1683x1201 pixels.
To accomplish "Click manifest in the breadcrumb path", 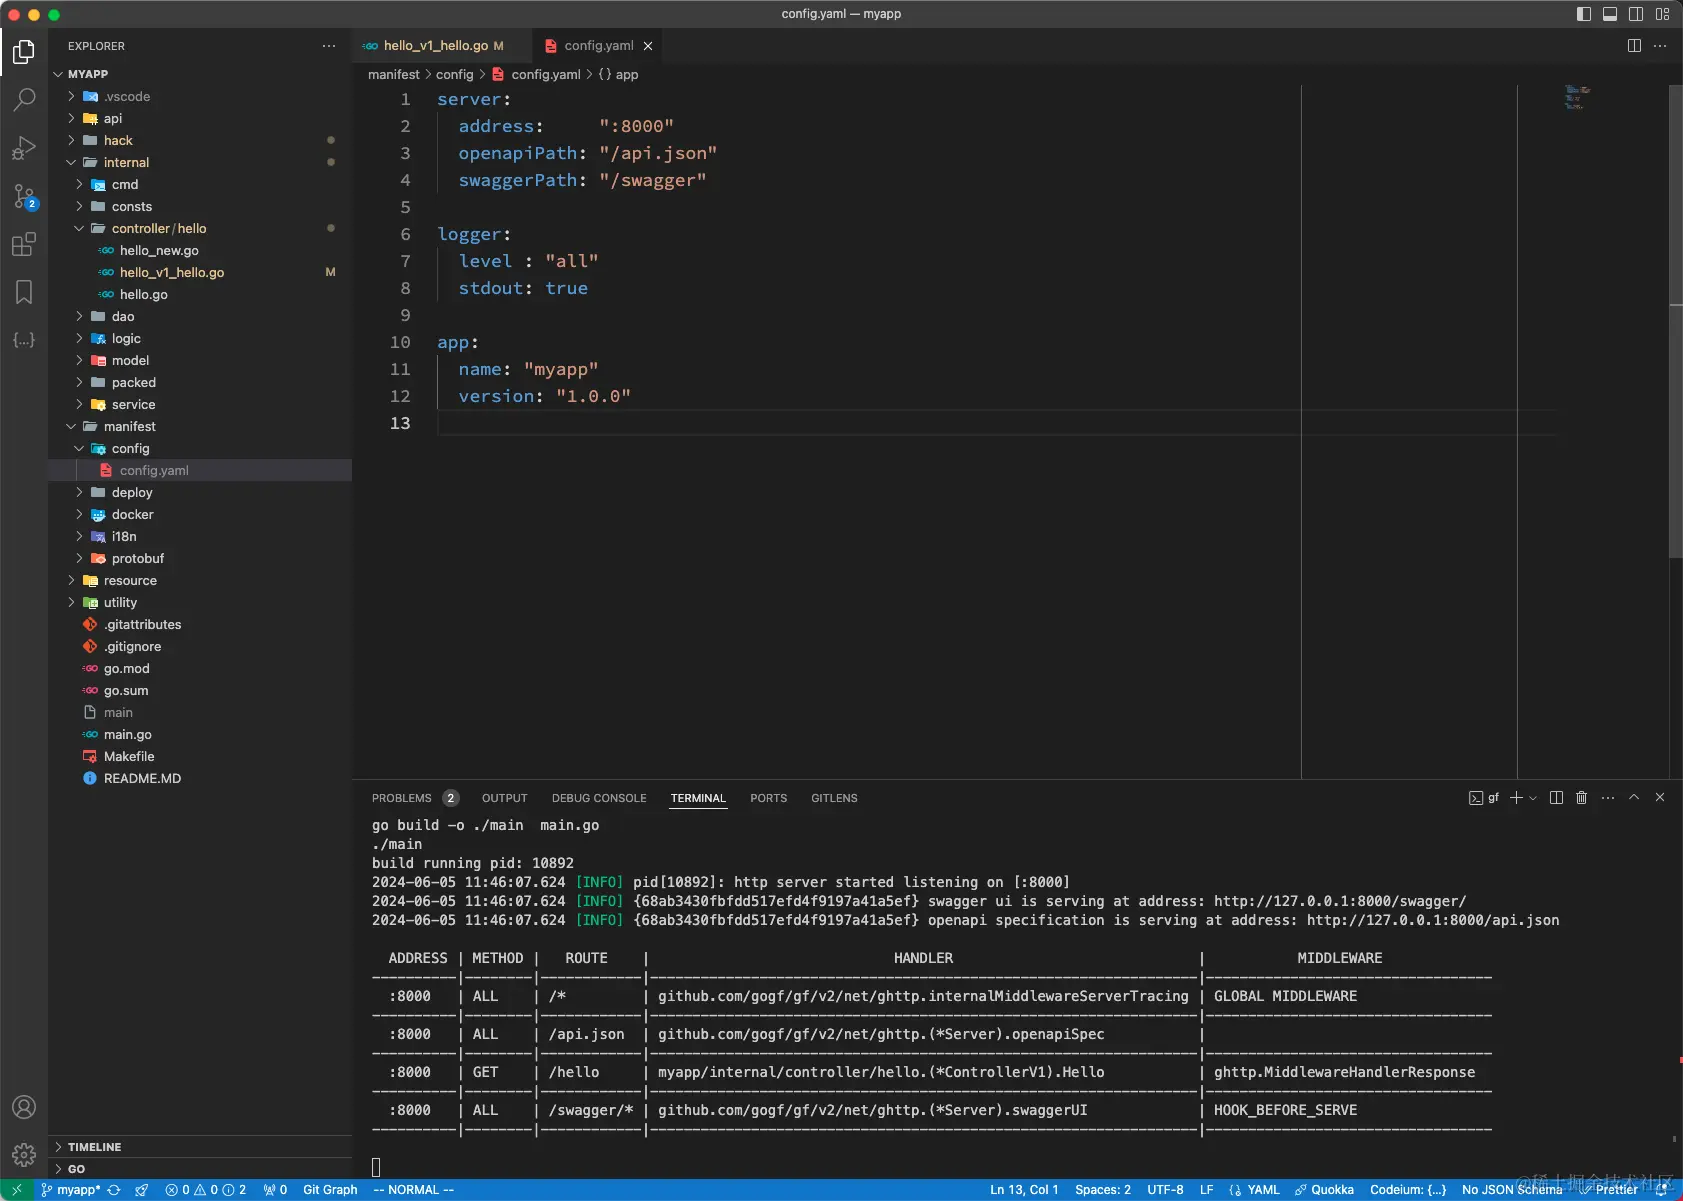I will tap(394, 74).
